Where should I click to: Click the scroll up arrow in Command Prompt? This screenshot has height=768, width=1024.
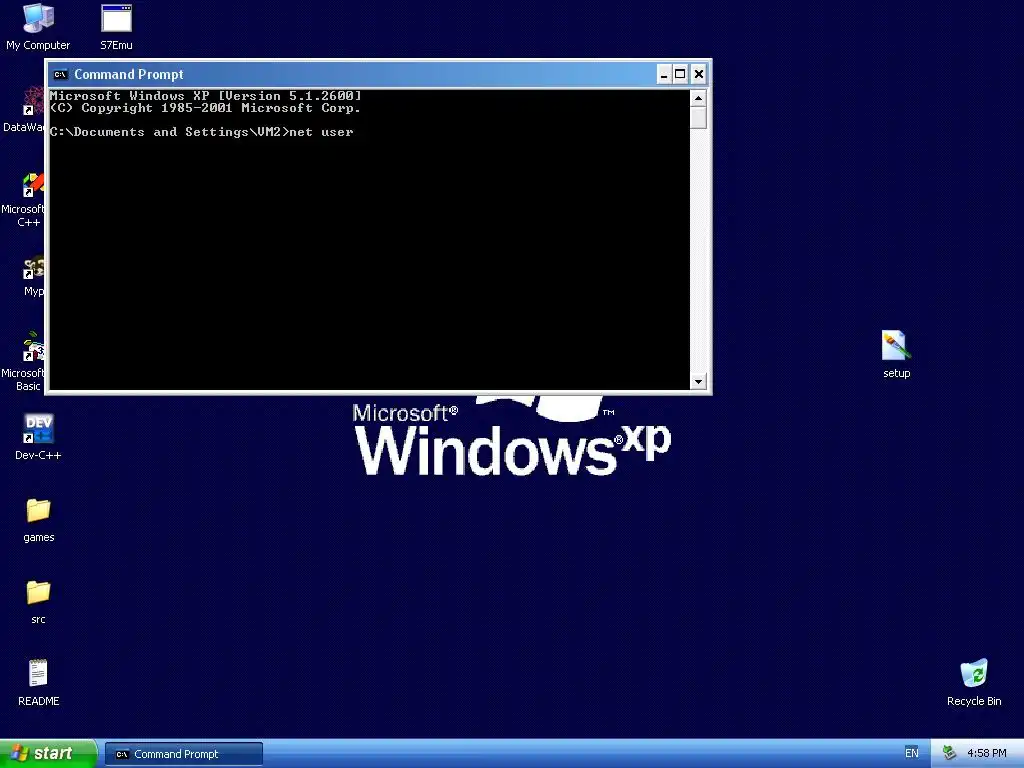point(698,99)
